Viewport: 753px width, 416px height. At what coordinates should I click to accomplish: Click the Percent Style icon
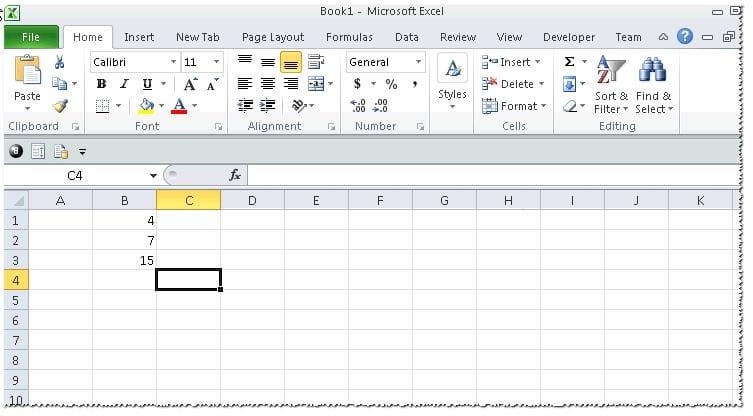click(x=391, y=84)
